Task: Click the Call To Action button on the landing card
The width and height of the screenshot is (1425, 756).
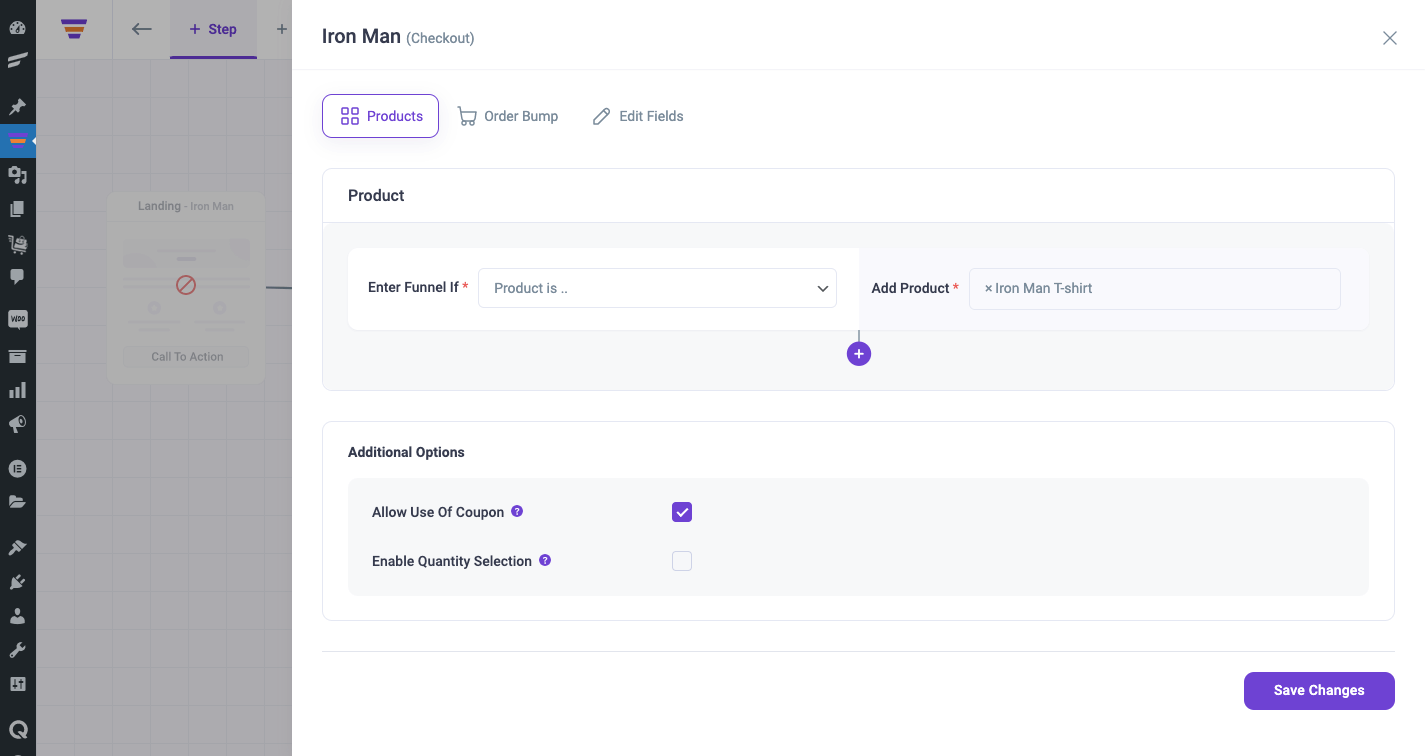Action: 187,357
